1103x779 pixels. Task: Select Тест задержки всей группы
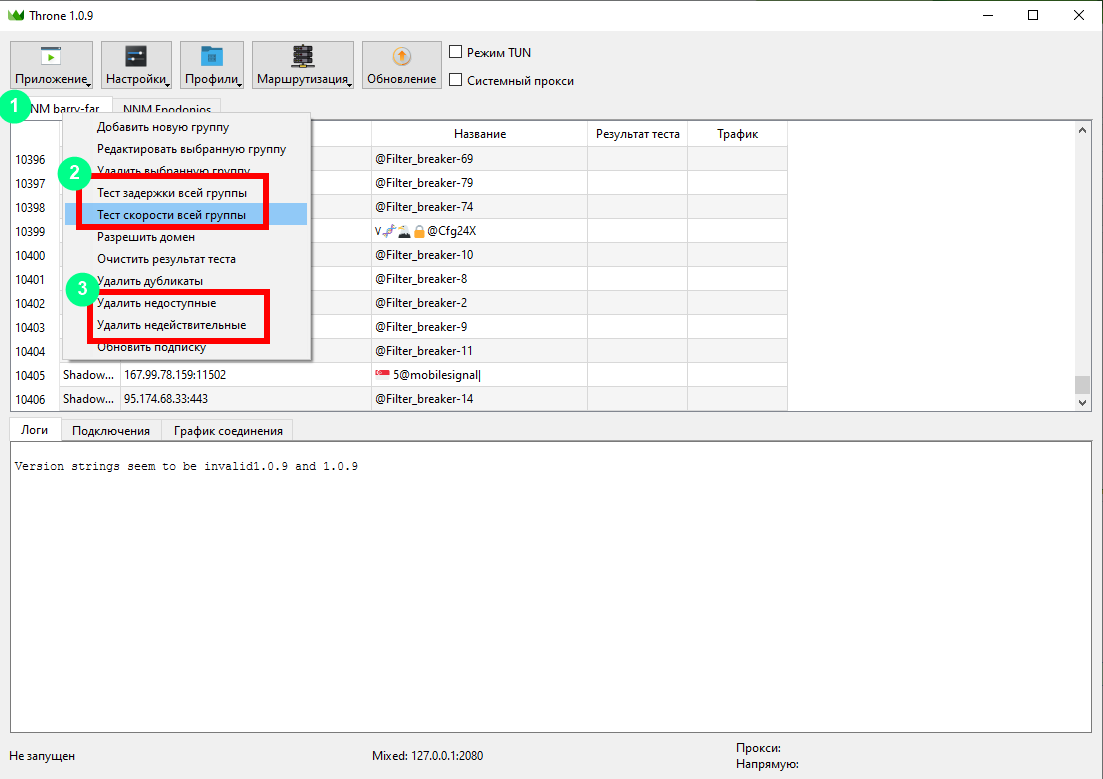point(186,192)
